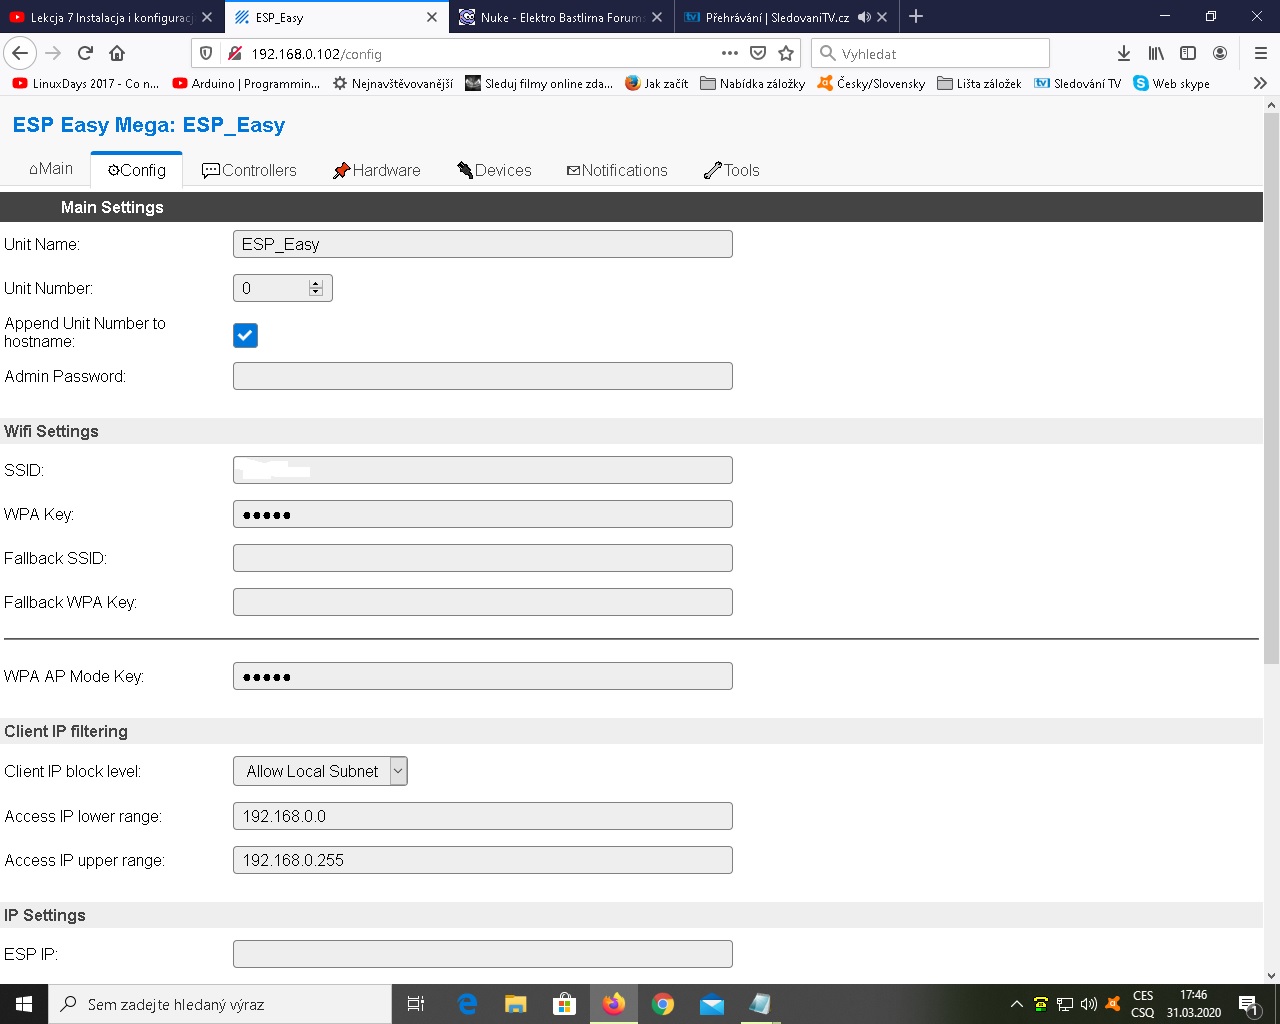Open the downloads arrow icon
1280x1024 pixels.
[1123, 53]
